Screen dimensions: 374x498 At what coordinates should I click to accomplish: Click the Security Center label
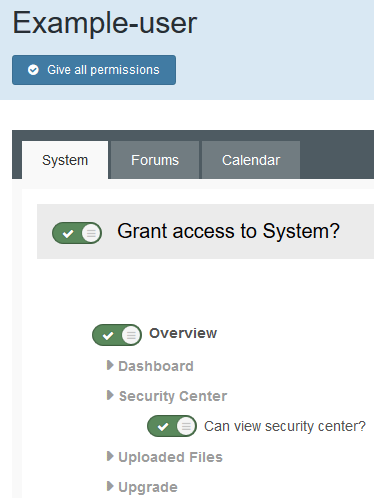tap(173, 396)
